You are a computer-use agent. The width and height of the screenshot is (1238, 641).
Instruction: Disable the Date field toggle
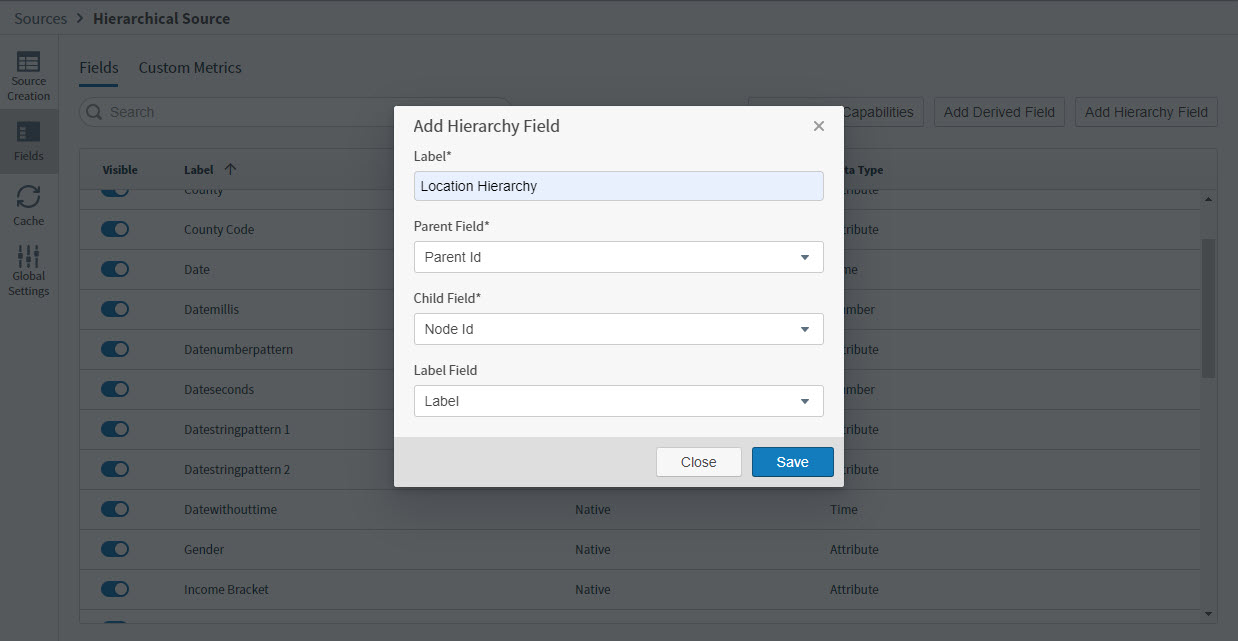[114, 269]
